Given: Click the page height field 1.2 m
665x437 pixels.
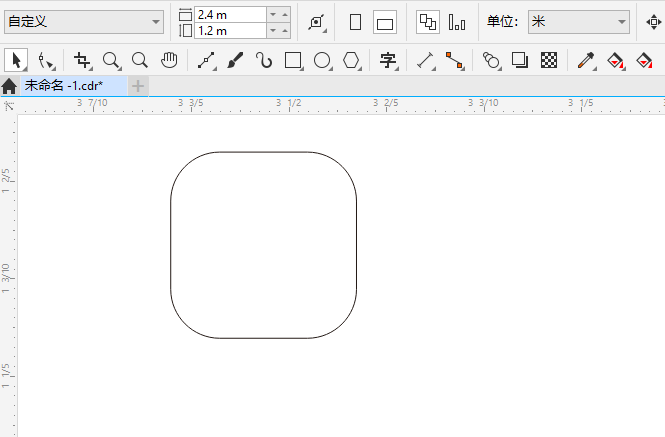Looking at the screenshot, I should [230, 31].
